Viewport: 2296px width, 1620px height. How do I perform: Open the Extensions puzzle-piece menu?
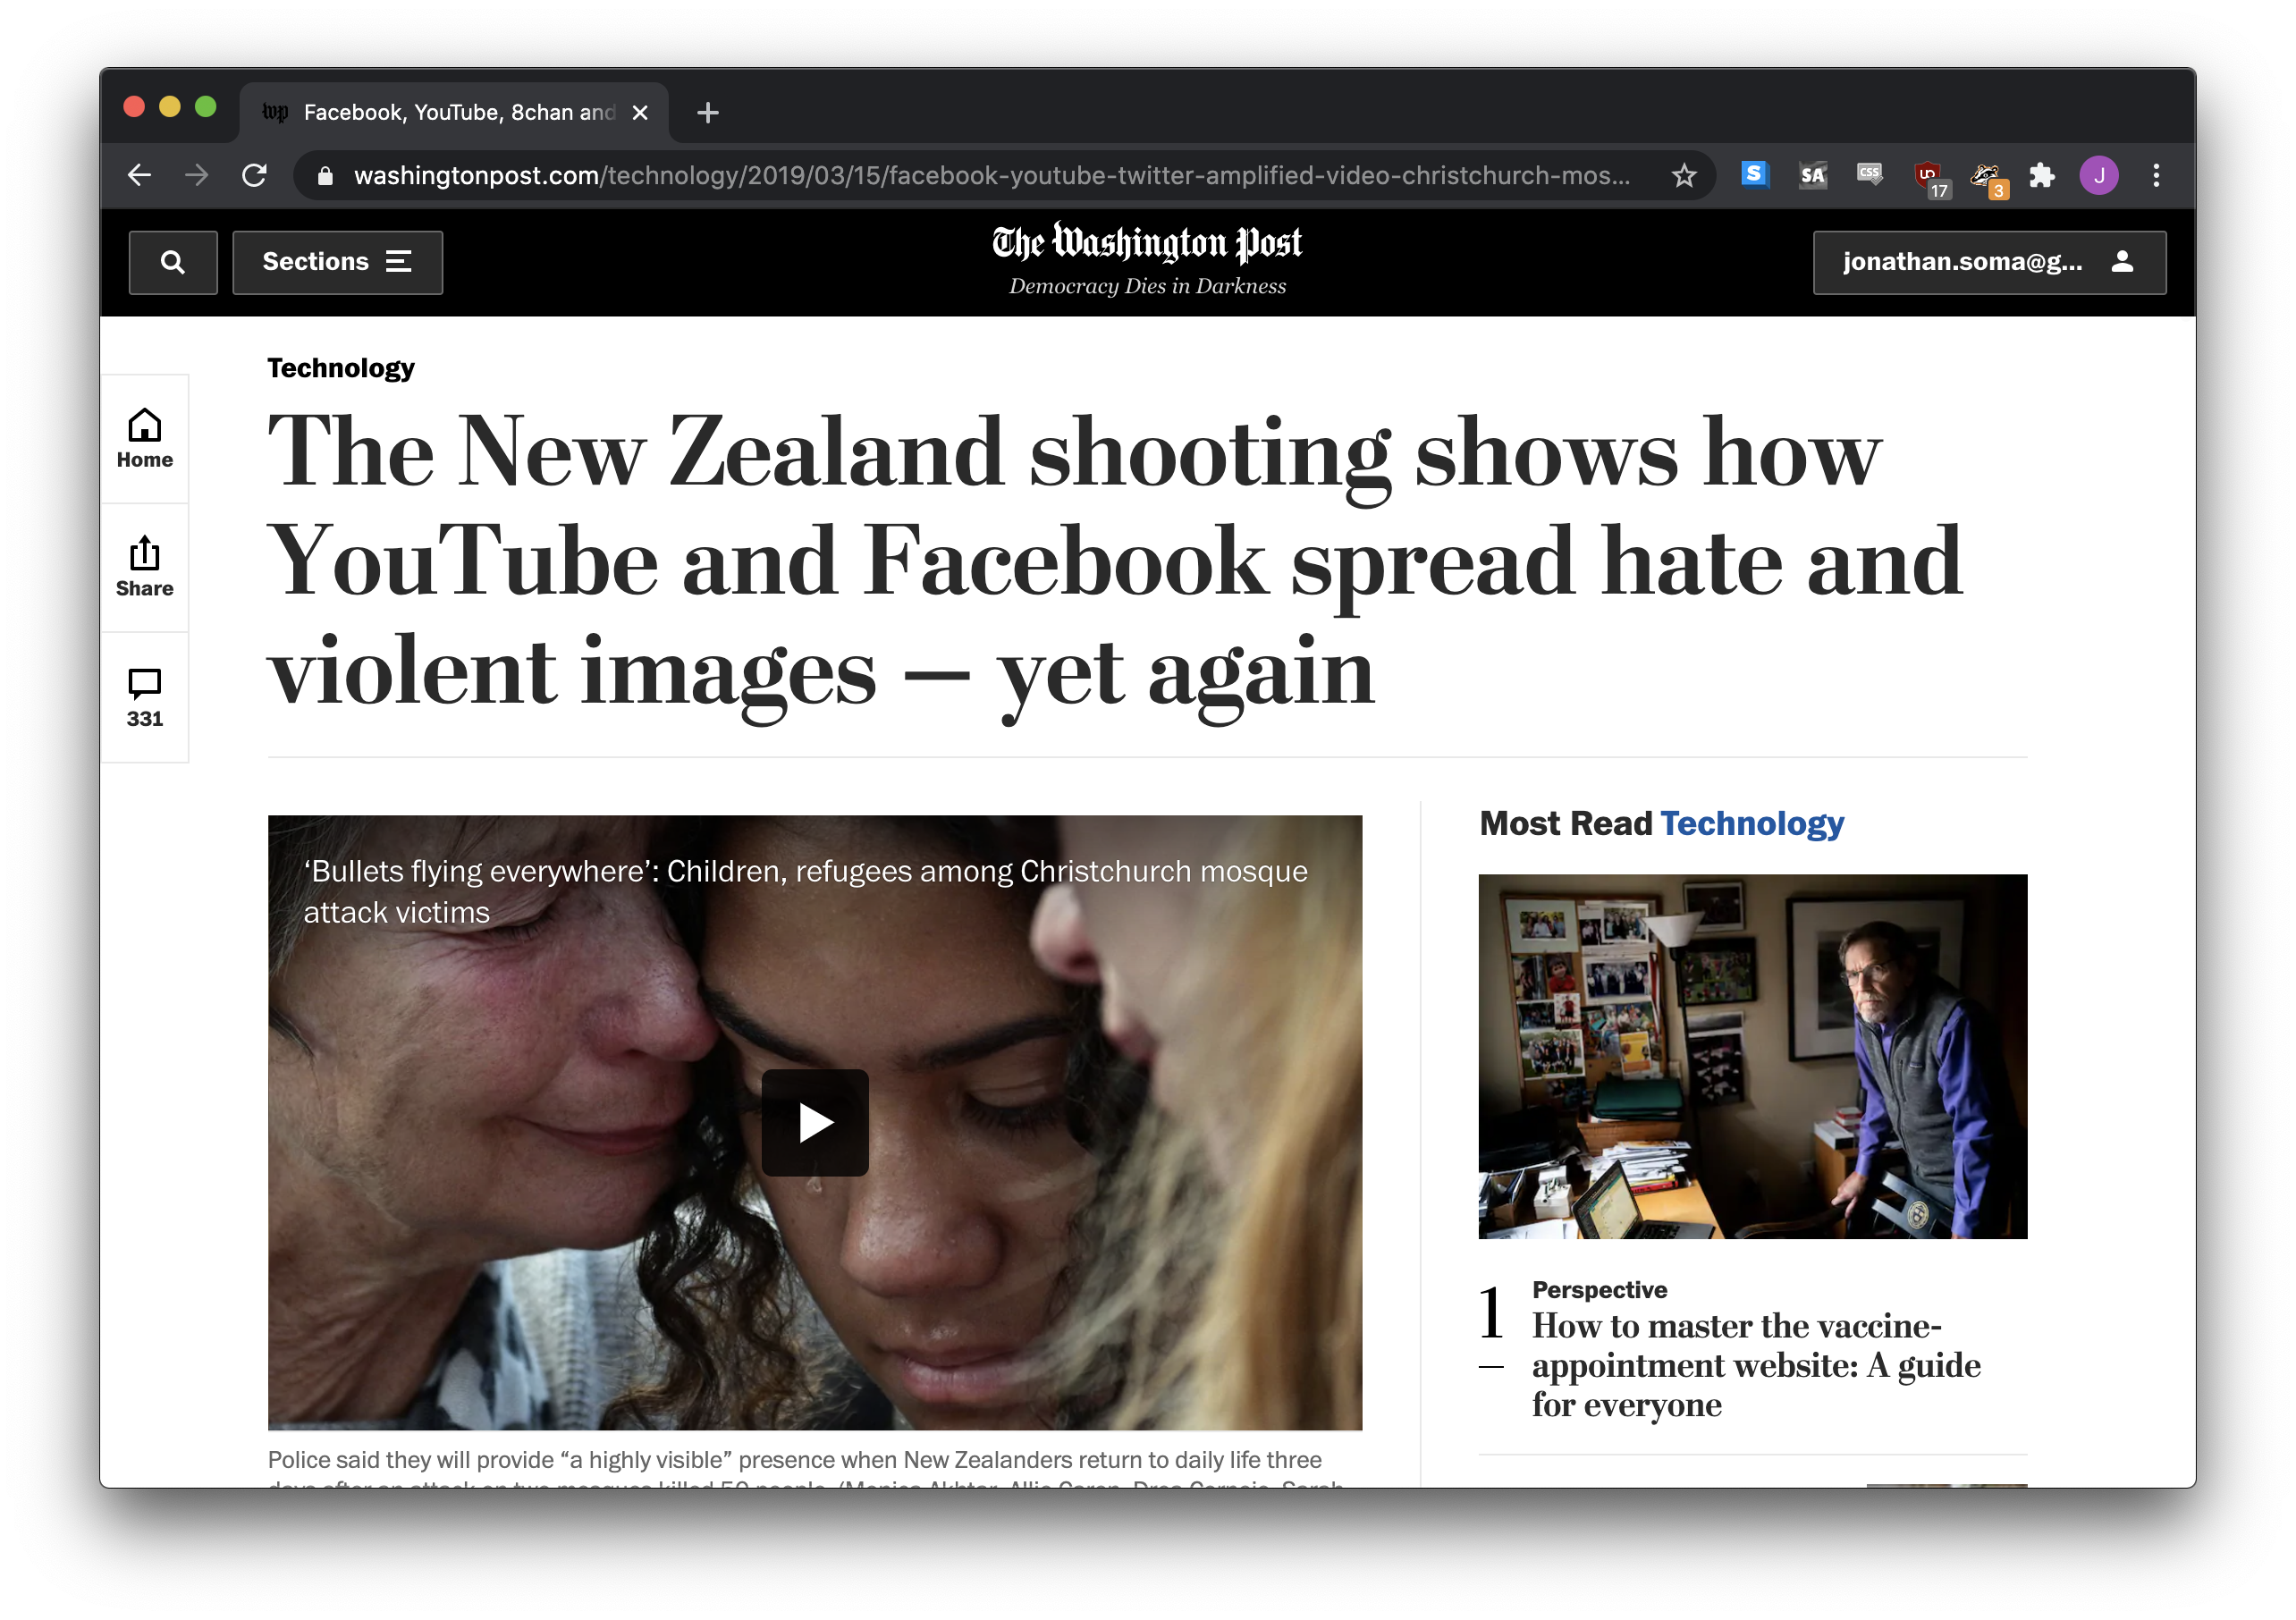click(x=2042, y=175)
